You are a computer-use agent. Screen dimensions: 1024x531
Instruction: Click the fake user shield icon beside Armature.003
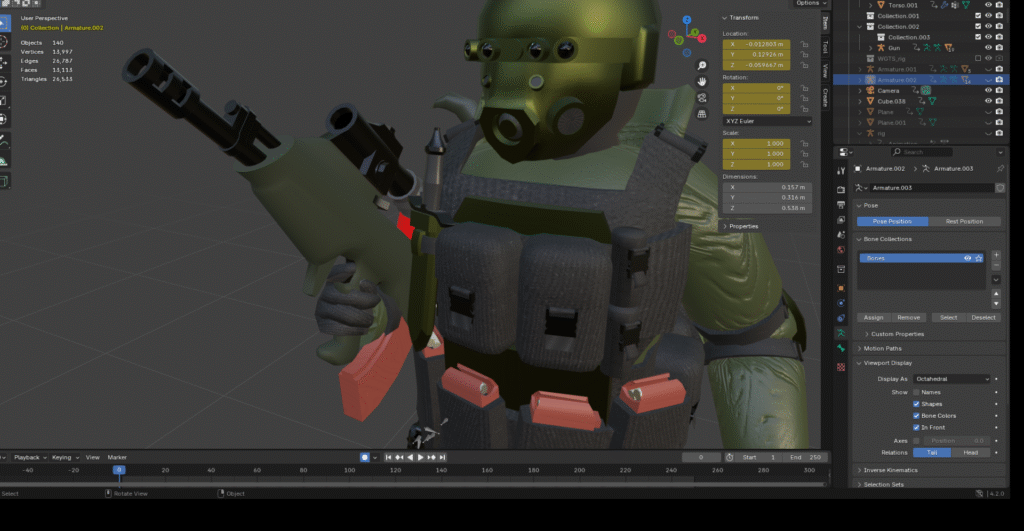click(1000, 188)
